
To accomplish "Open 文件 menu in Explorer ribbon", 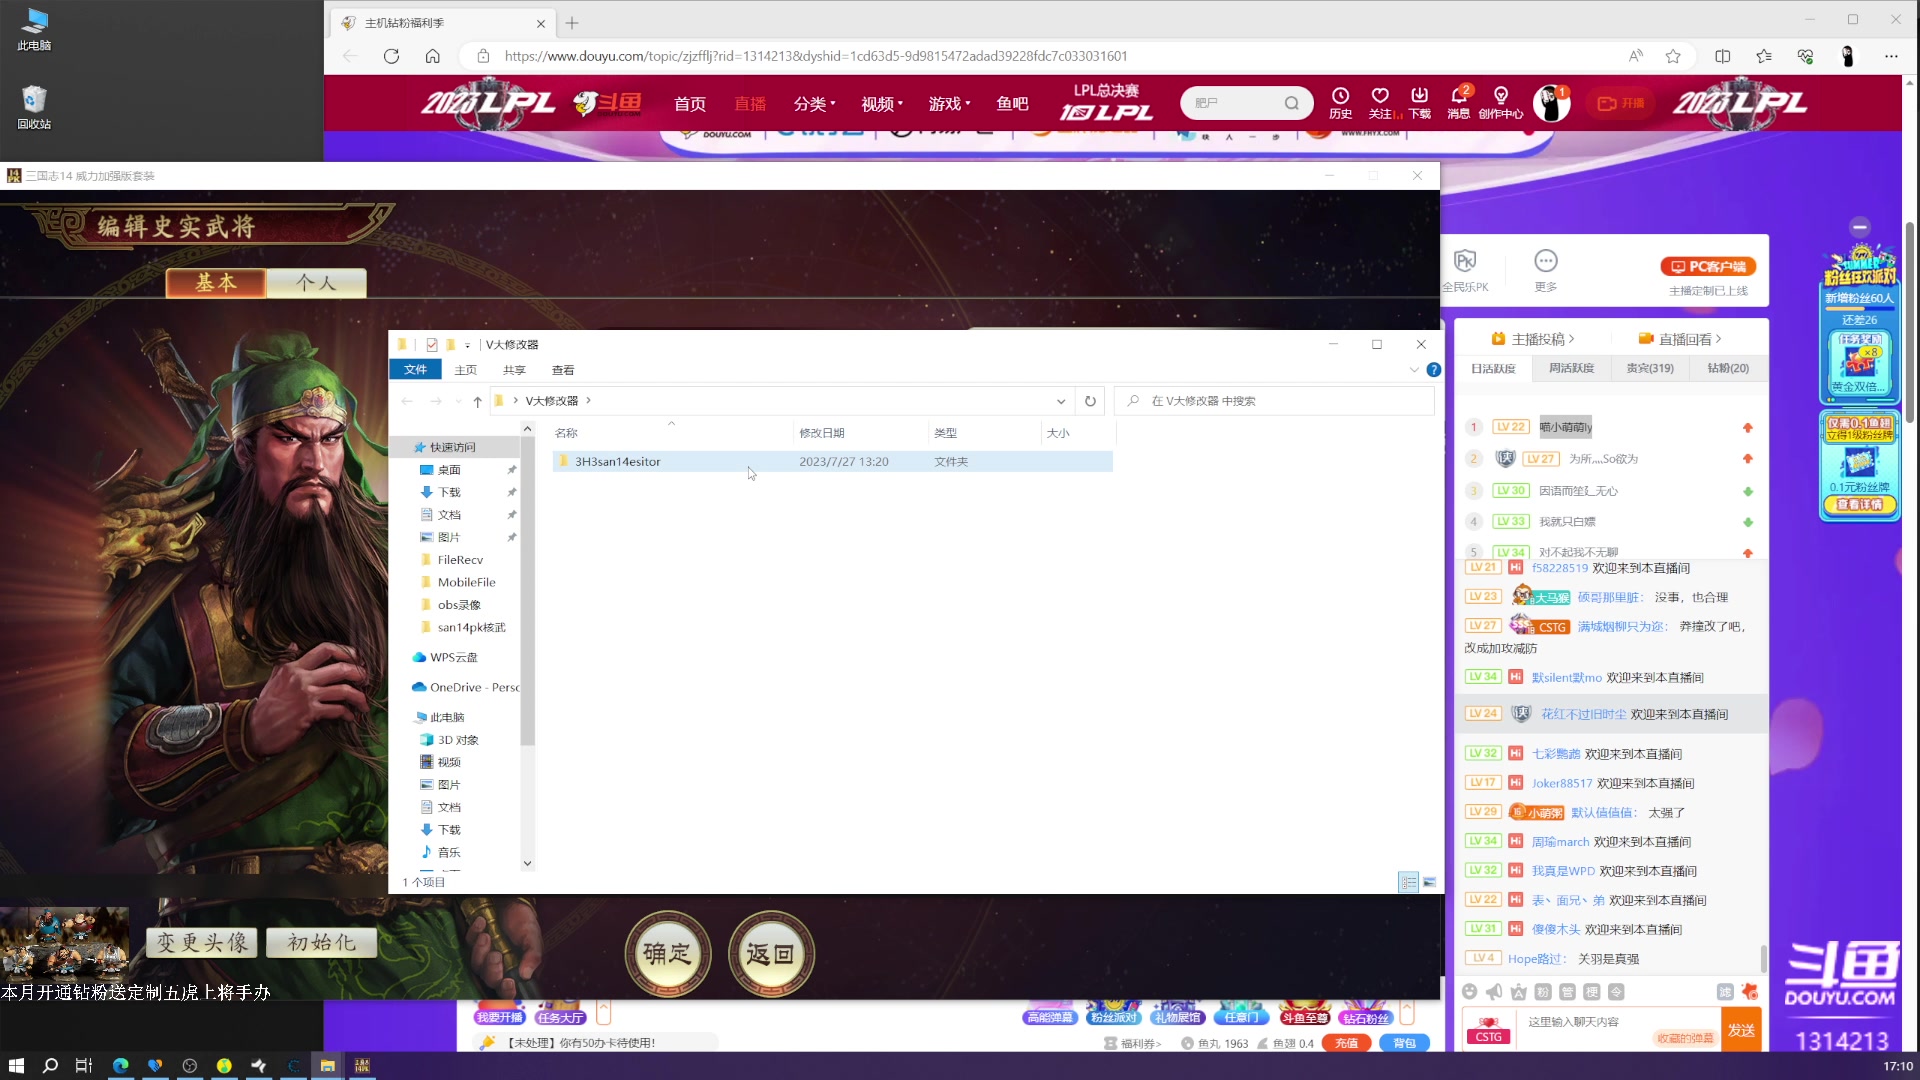I will 415,370.
